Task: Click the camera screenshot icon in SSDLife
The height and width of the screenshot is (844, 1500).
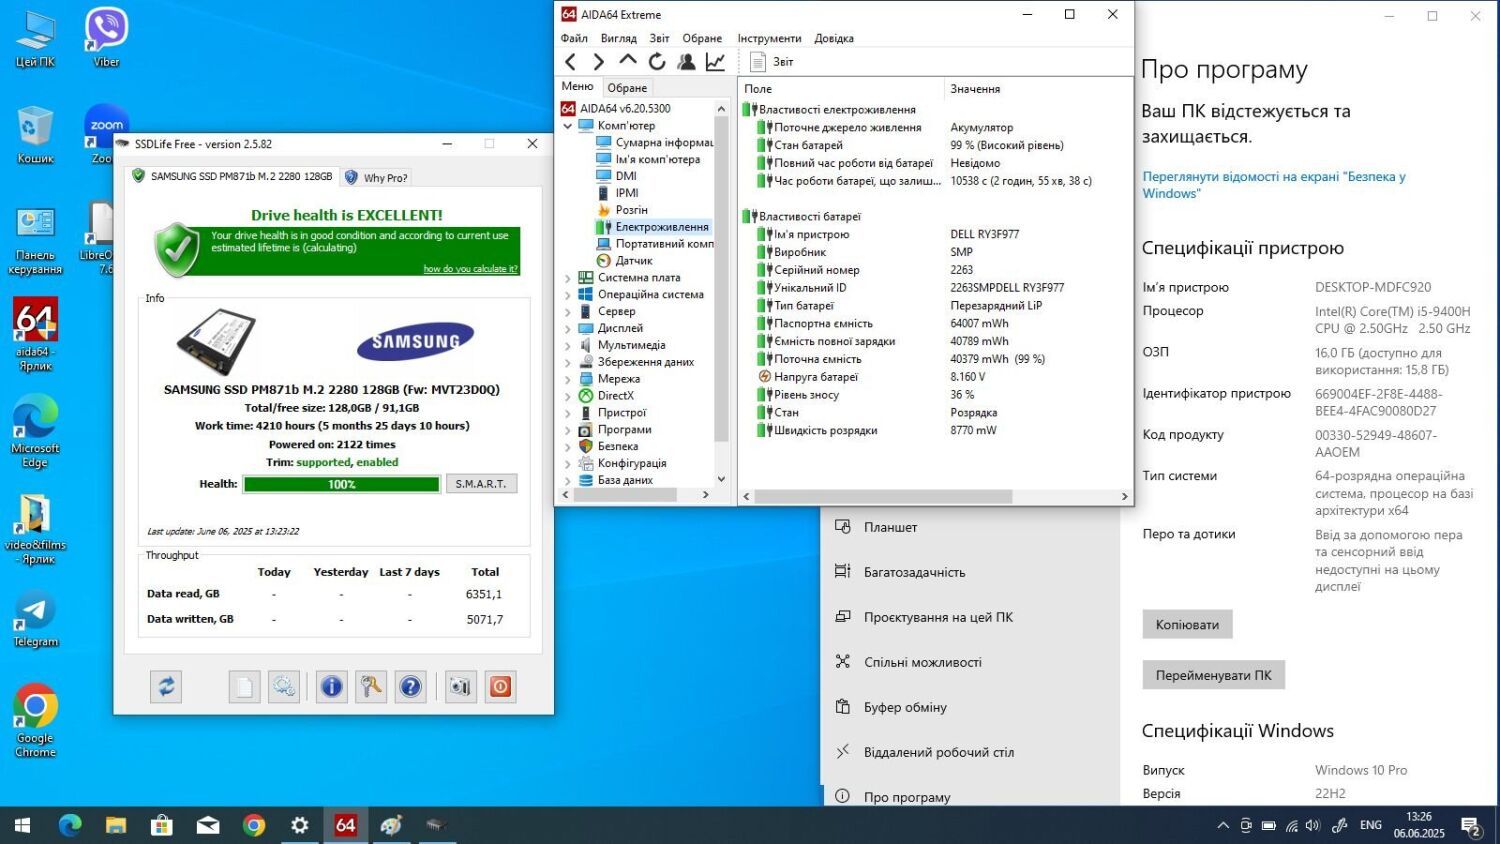Action: click(x=460, y=687)
